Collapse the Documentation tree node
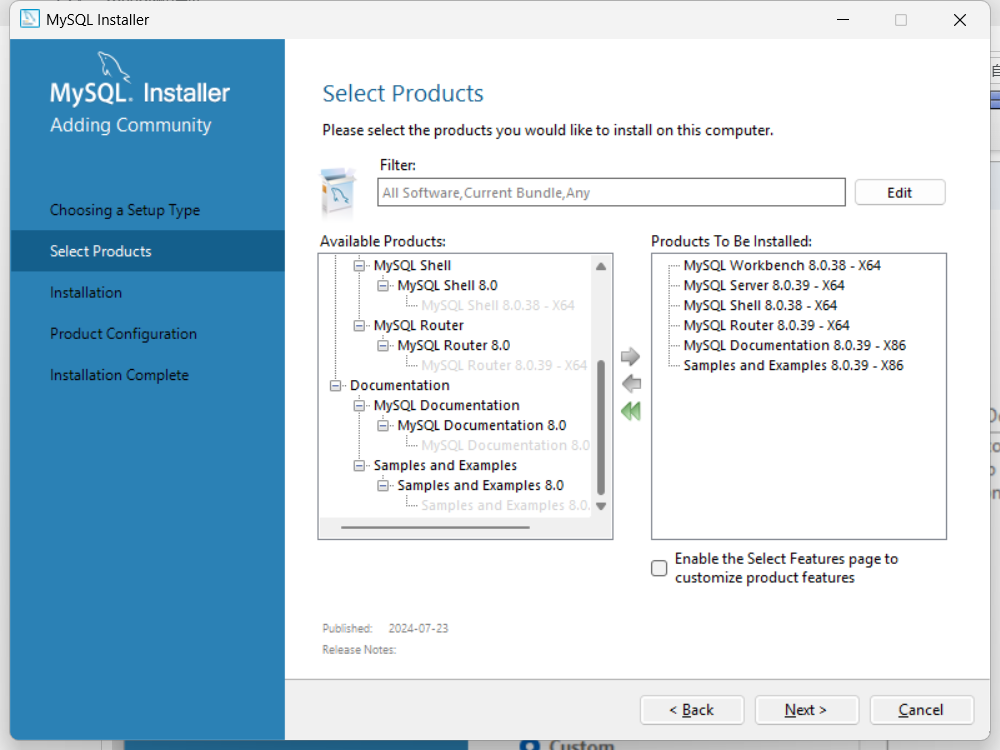The image size is (1000, 750). click(x=335, y=385)
